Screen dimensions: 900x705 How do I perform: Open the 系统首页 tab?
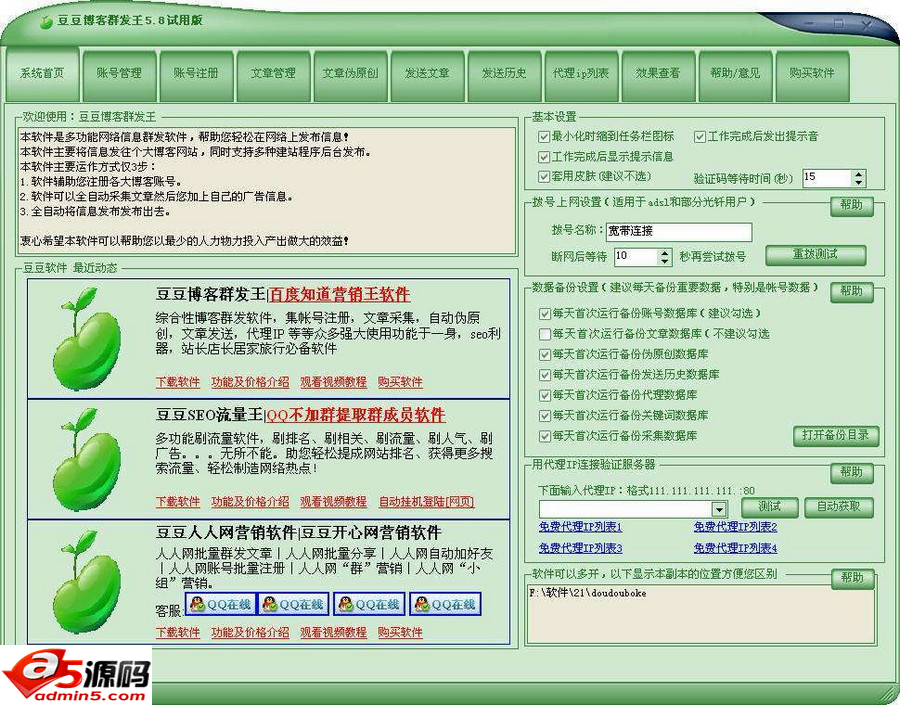tap(42, 75)
